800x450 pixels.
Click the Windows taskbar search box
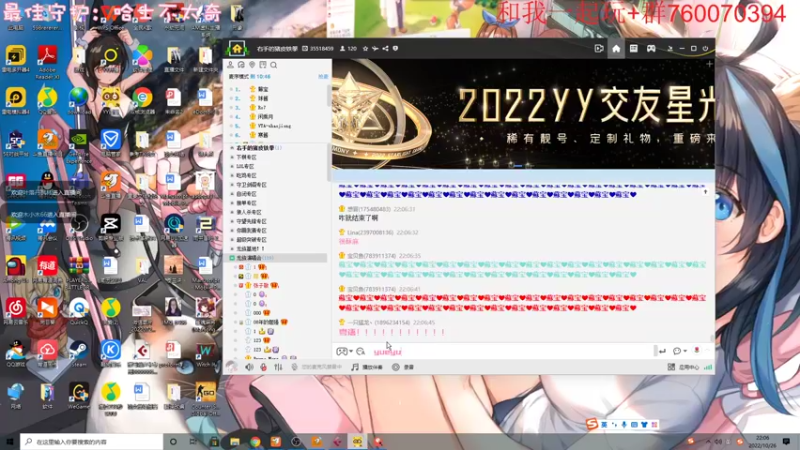(x=92, y=441)
